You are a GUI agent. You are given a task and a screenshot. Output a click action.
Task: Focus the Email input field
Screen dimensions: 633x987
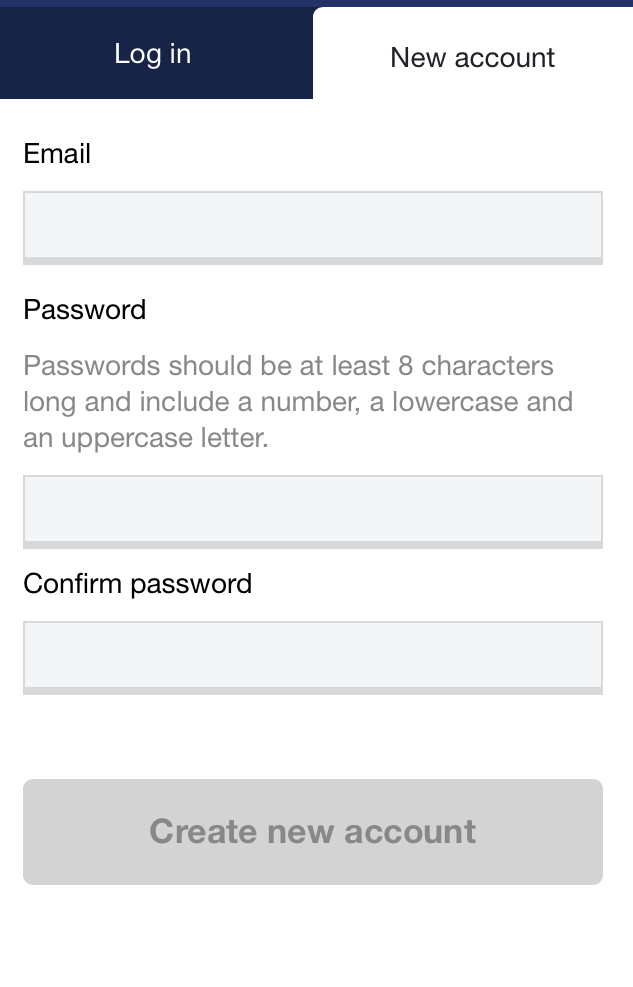point(313,228)
